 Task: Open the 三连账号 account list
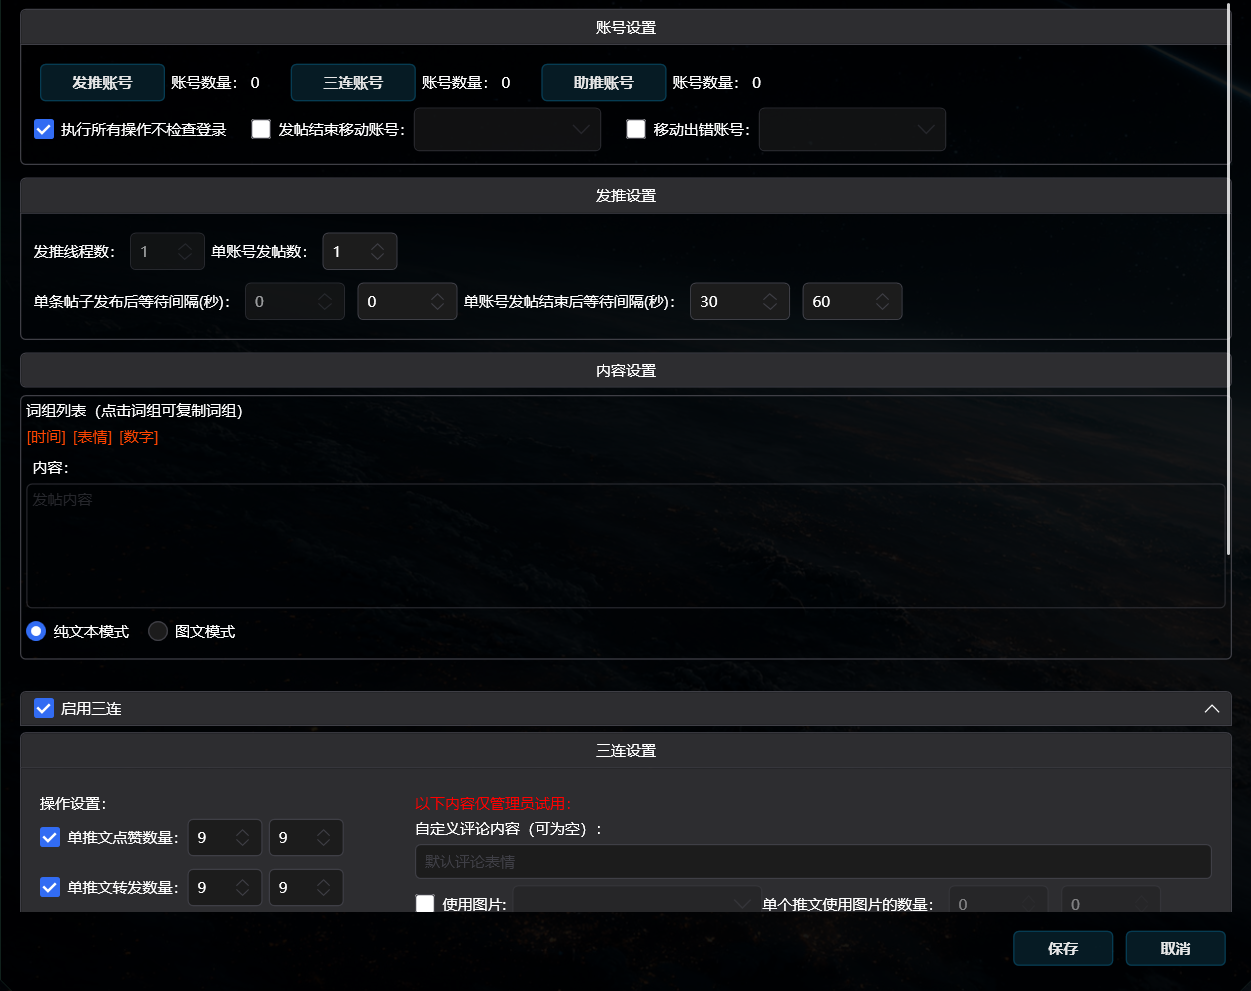353,83
